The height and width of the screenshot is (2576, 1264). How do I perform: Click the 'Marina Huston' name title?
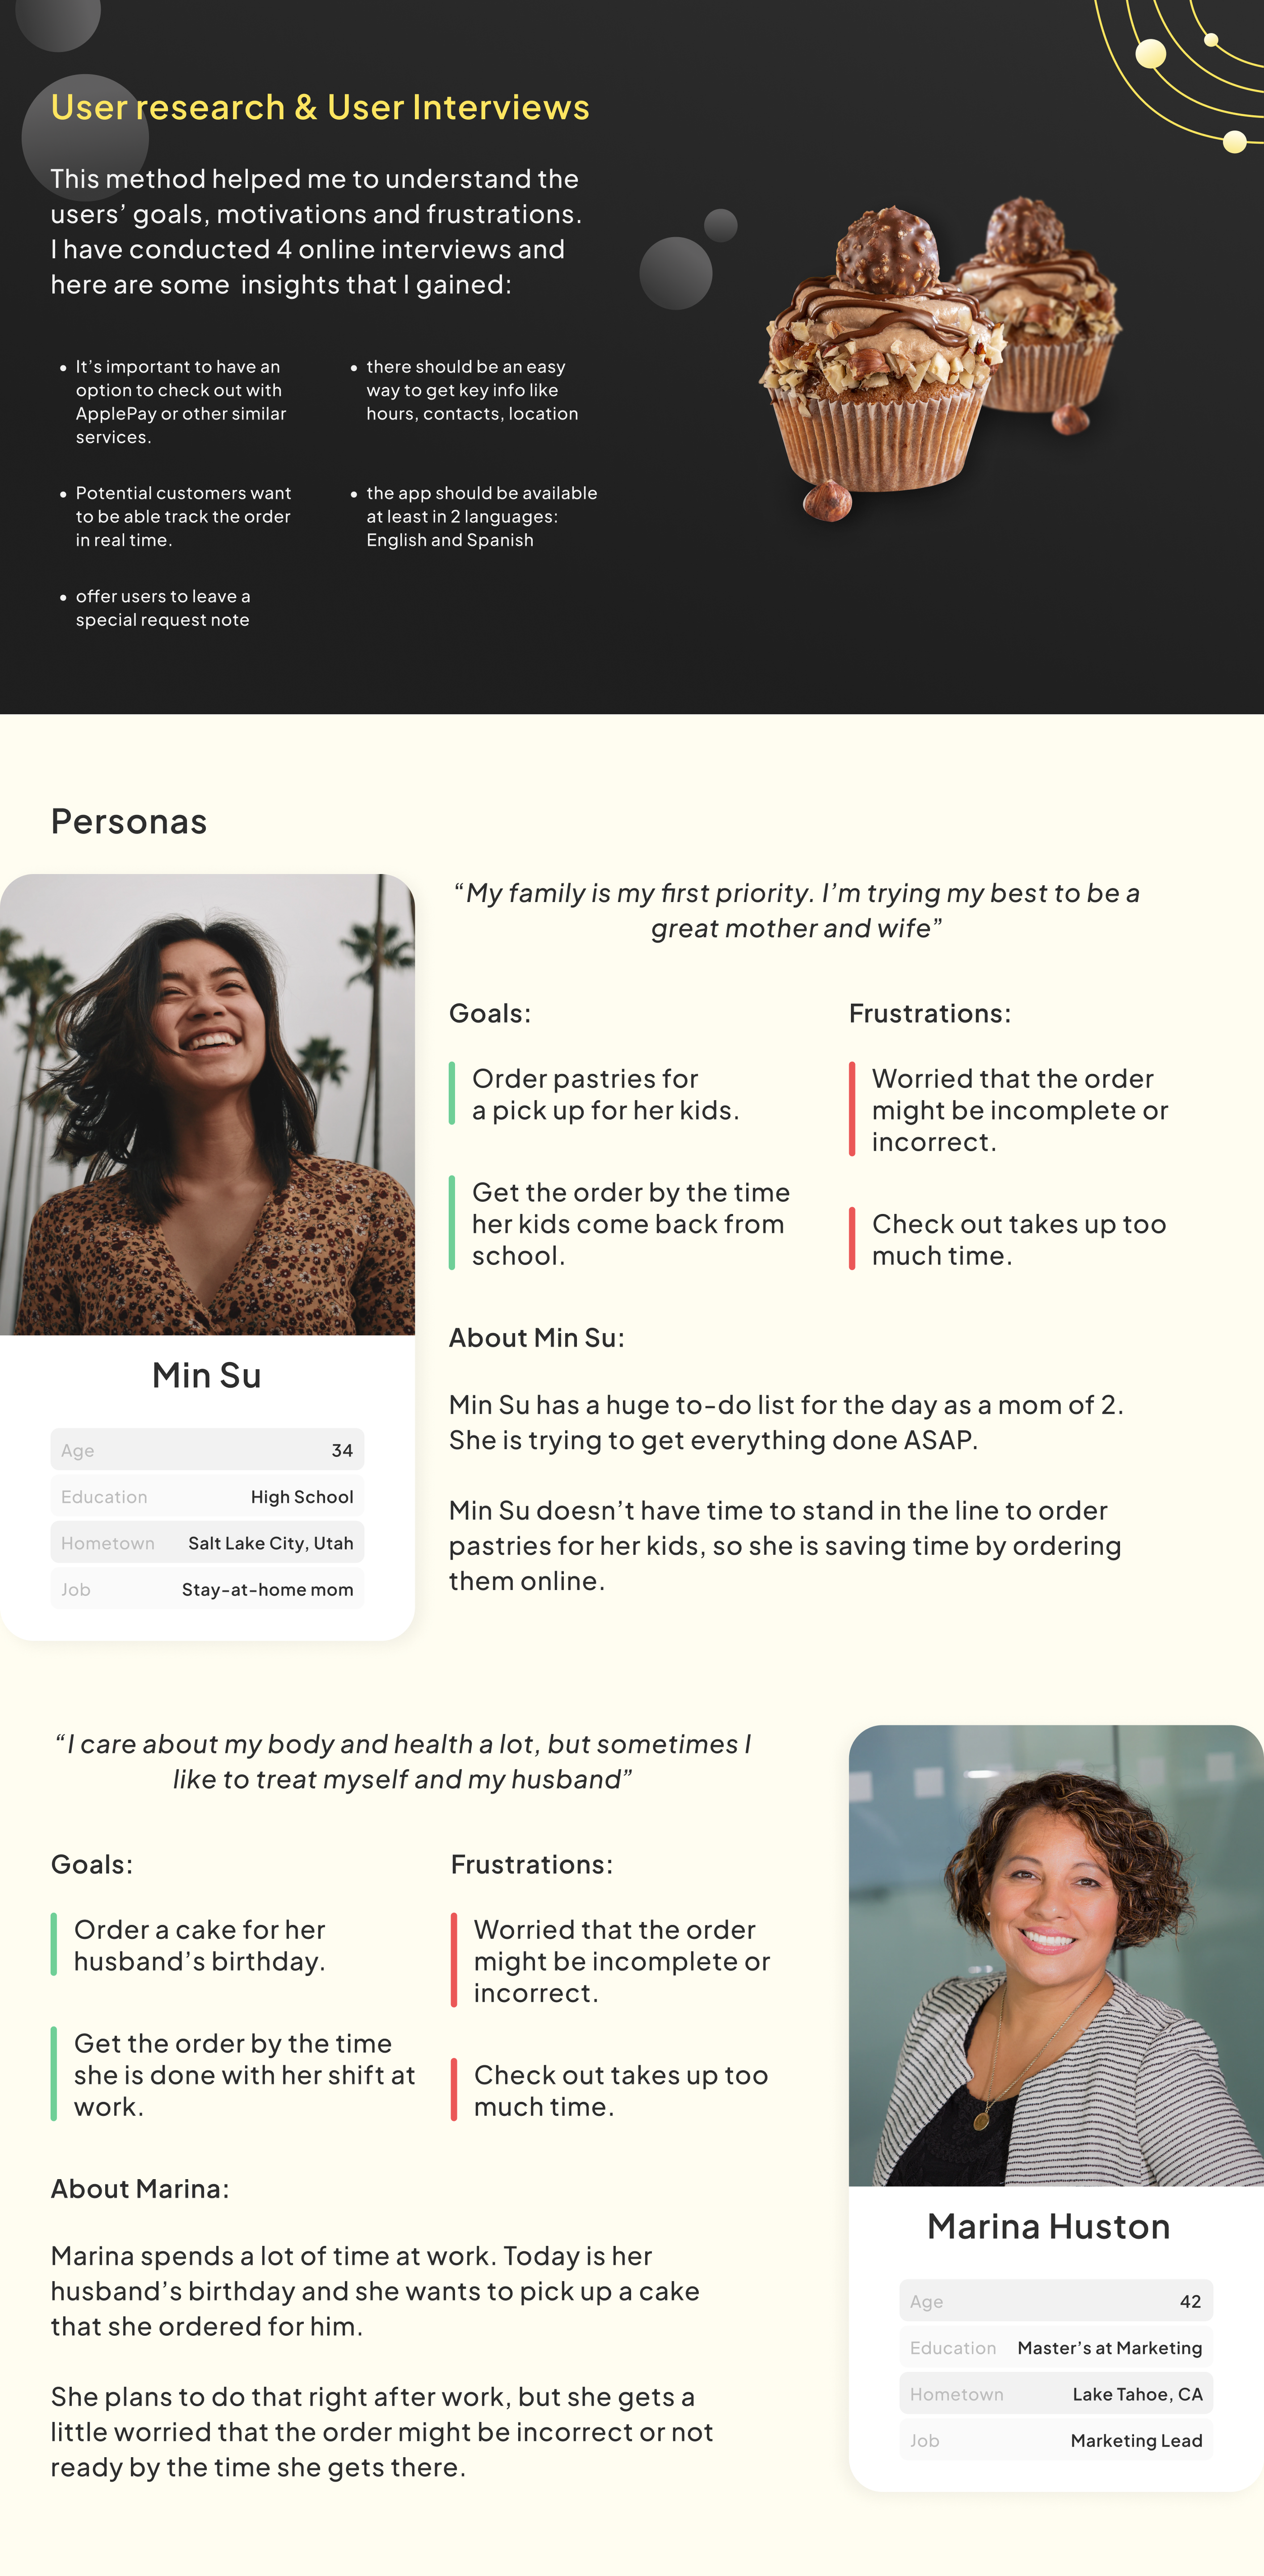click(x=1048, y=2226)
